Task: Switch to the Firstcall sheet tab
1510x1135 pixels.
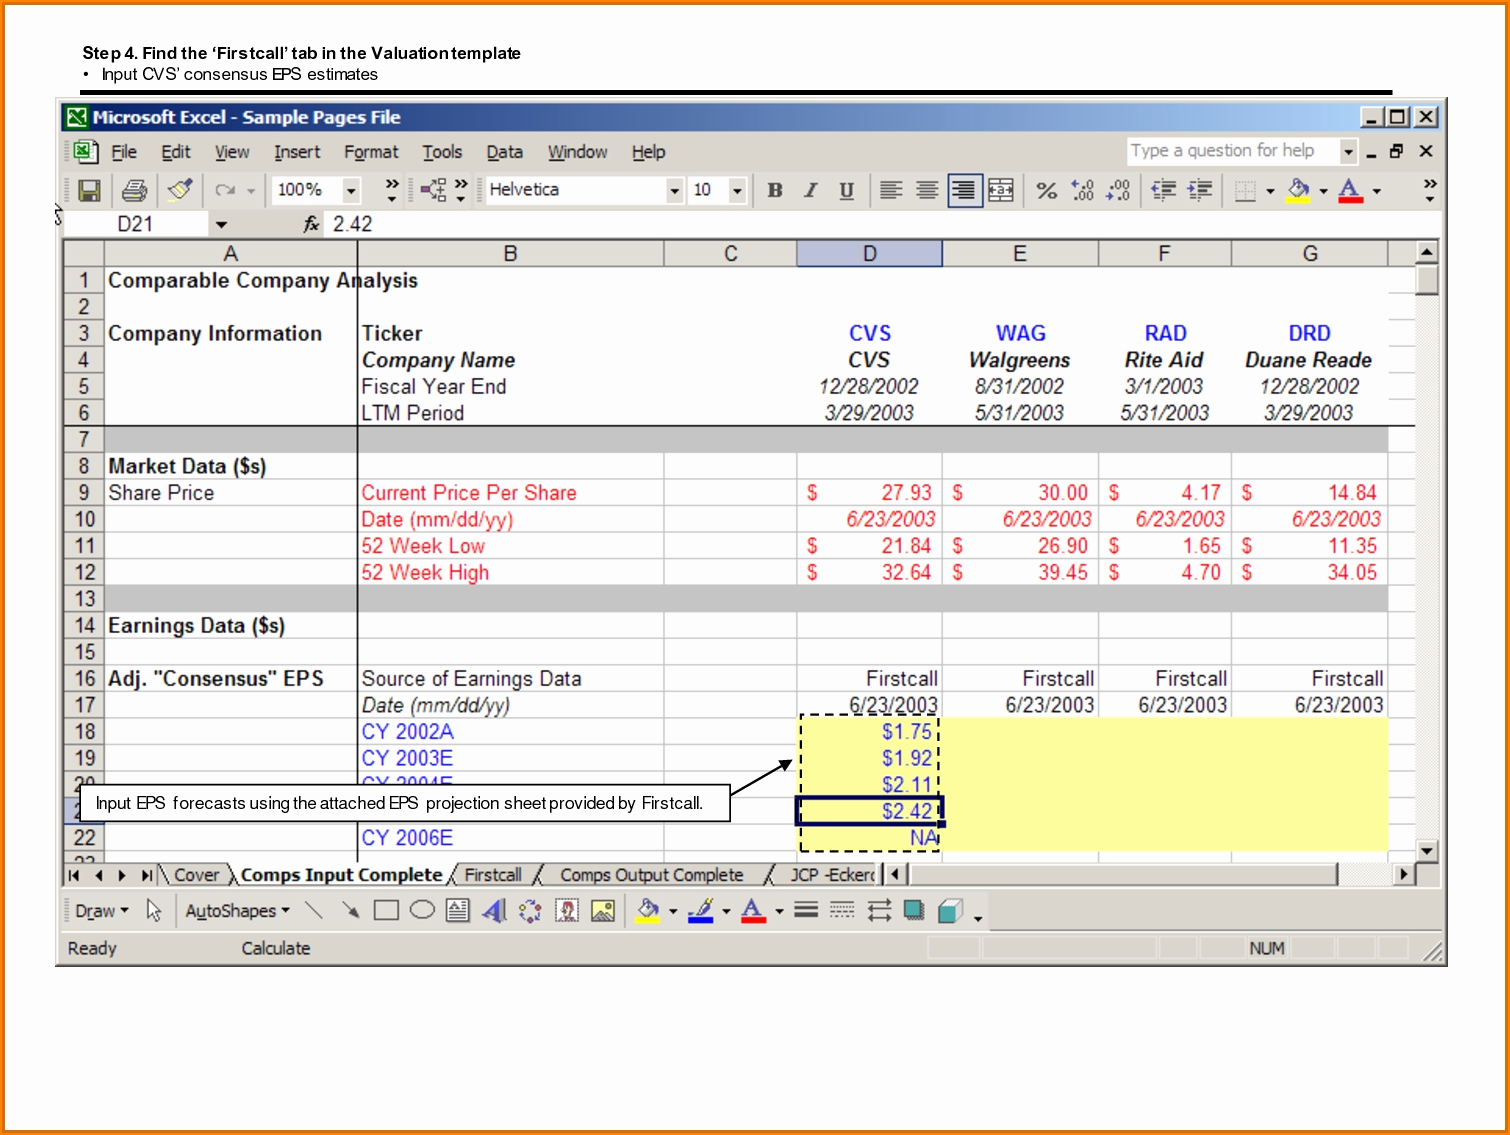Action: (x=493, y=875)
